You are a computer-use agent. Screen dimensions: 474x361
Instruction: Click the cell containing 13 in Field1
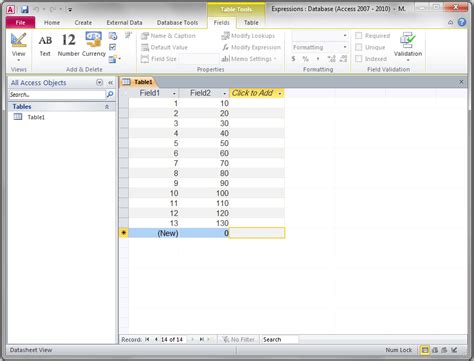point(154,223)
